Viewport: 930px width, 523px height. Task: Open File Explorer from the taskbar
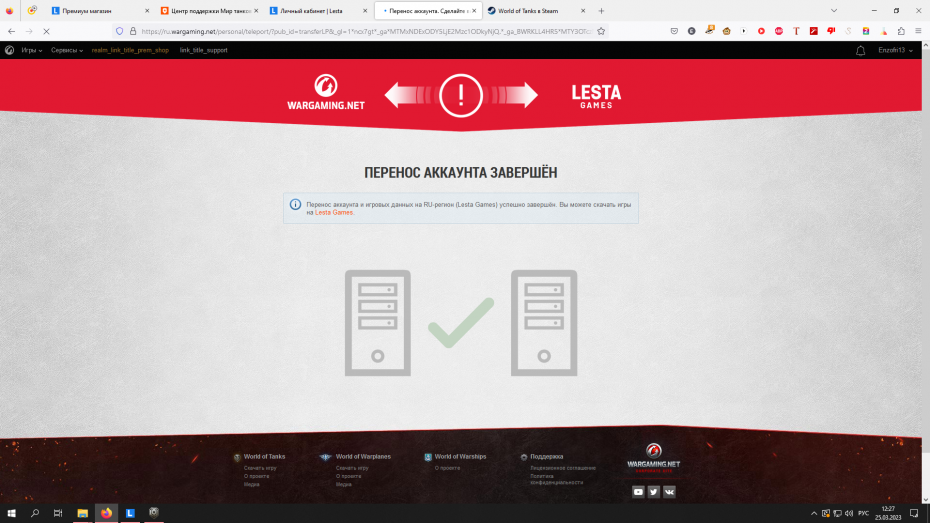(82, 513)
